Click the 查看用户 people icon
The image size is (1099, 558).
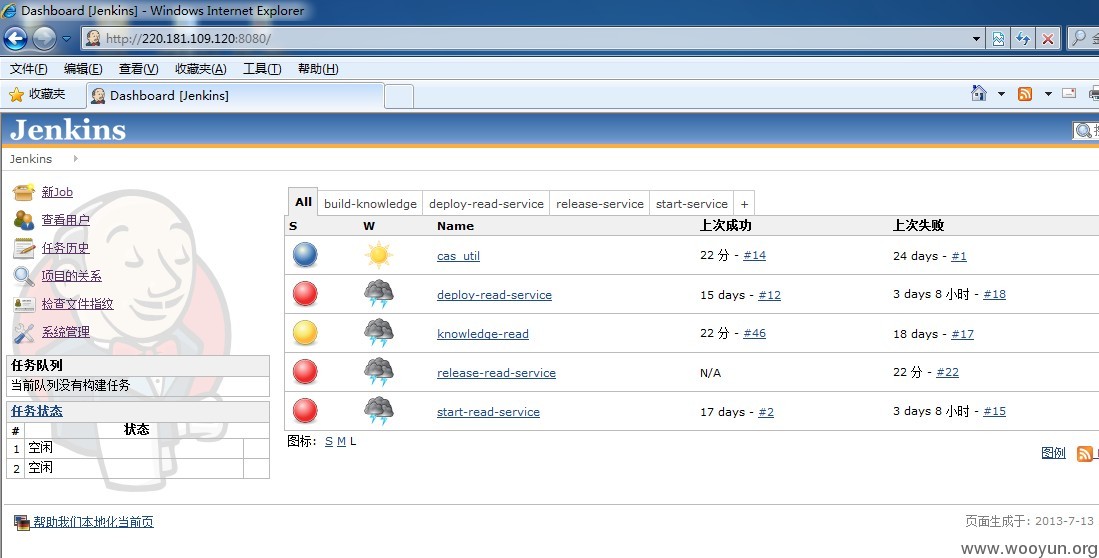24,220
